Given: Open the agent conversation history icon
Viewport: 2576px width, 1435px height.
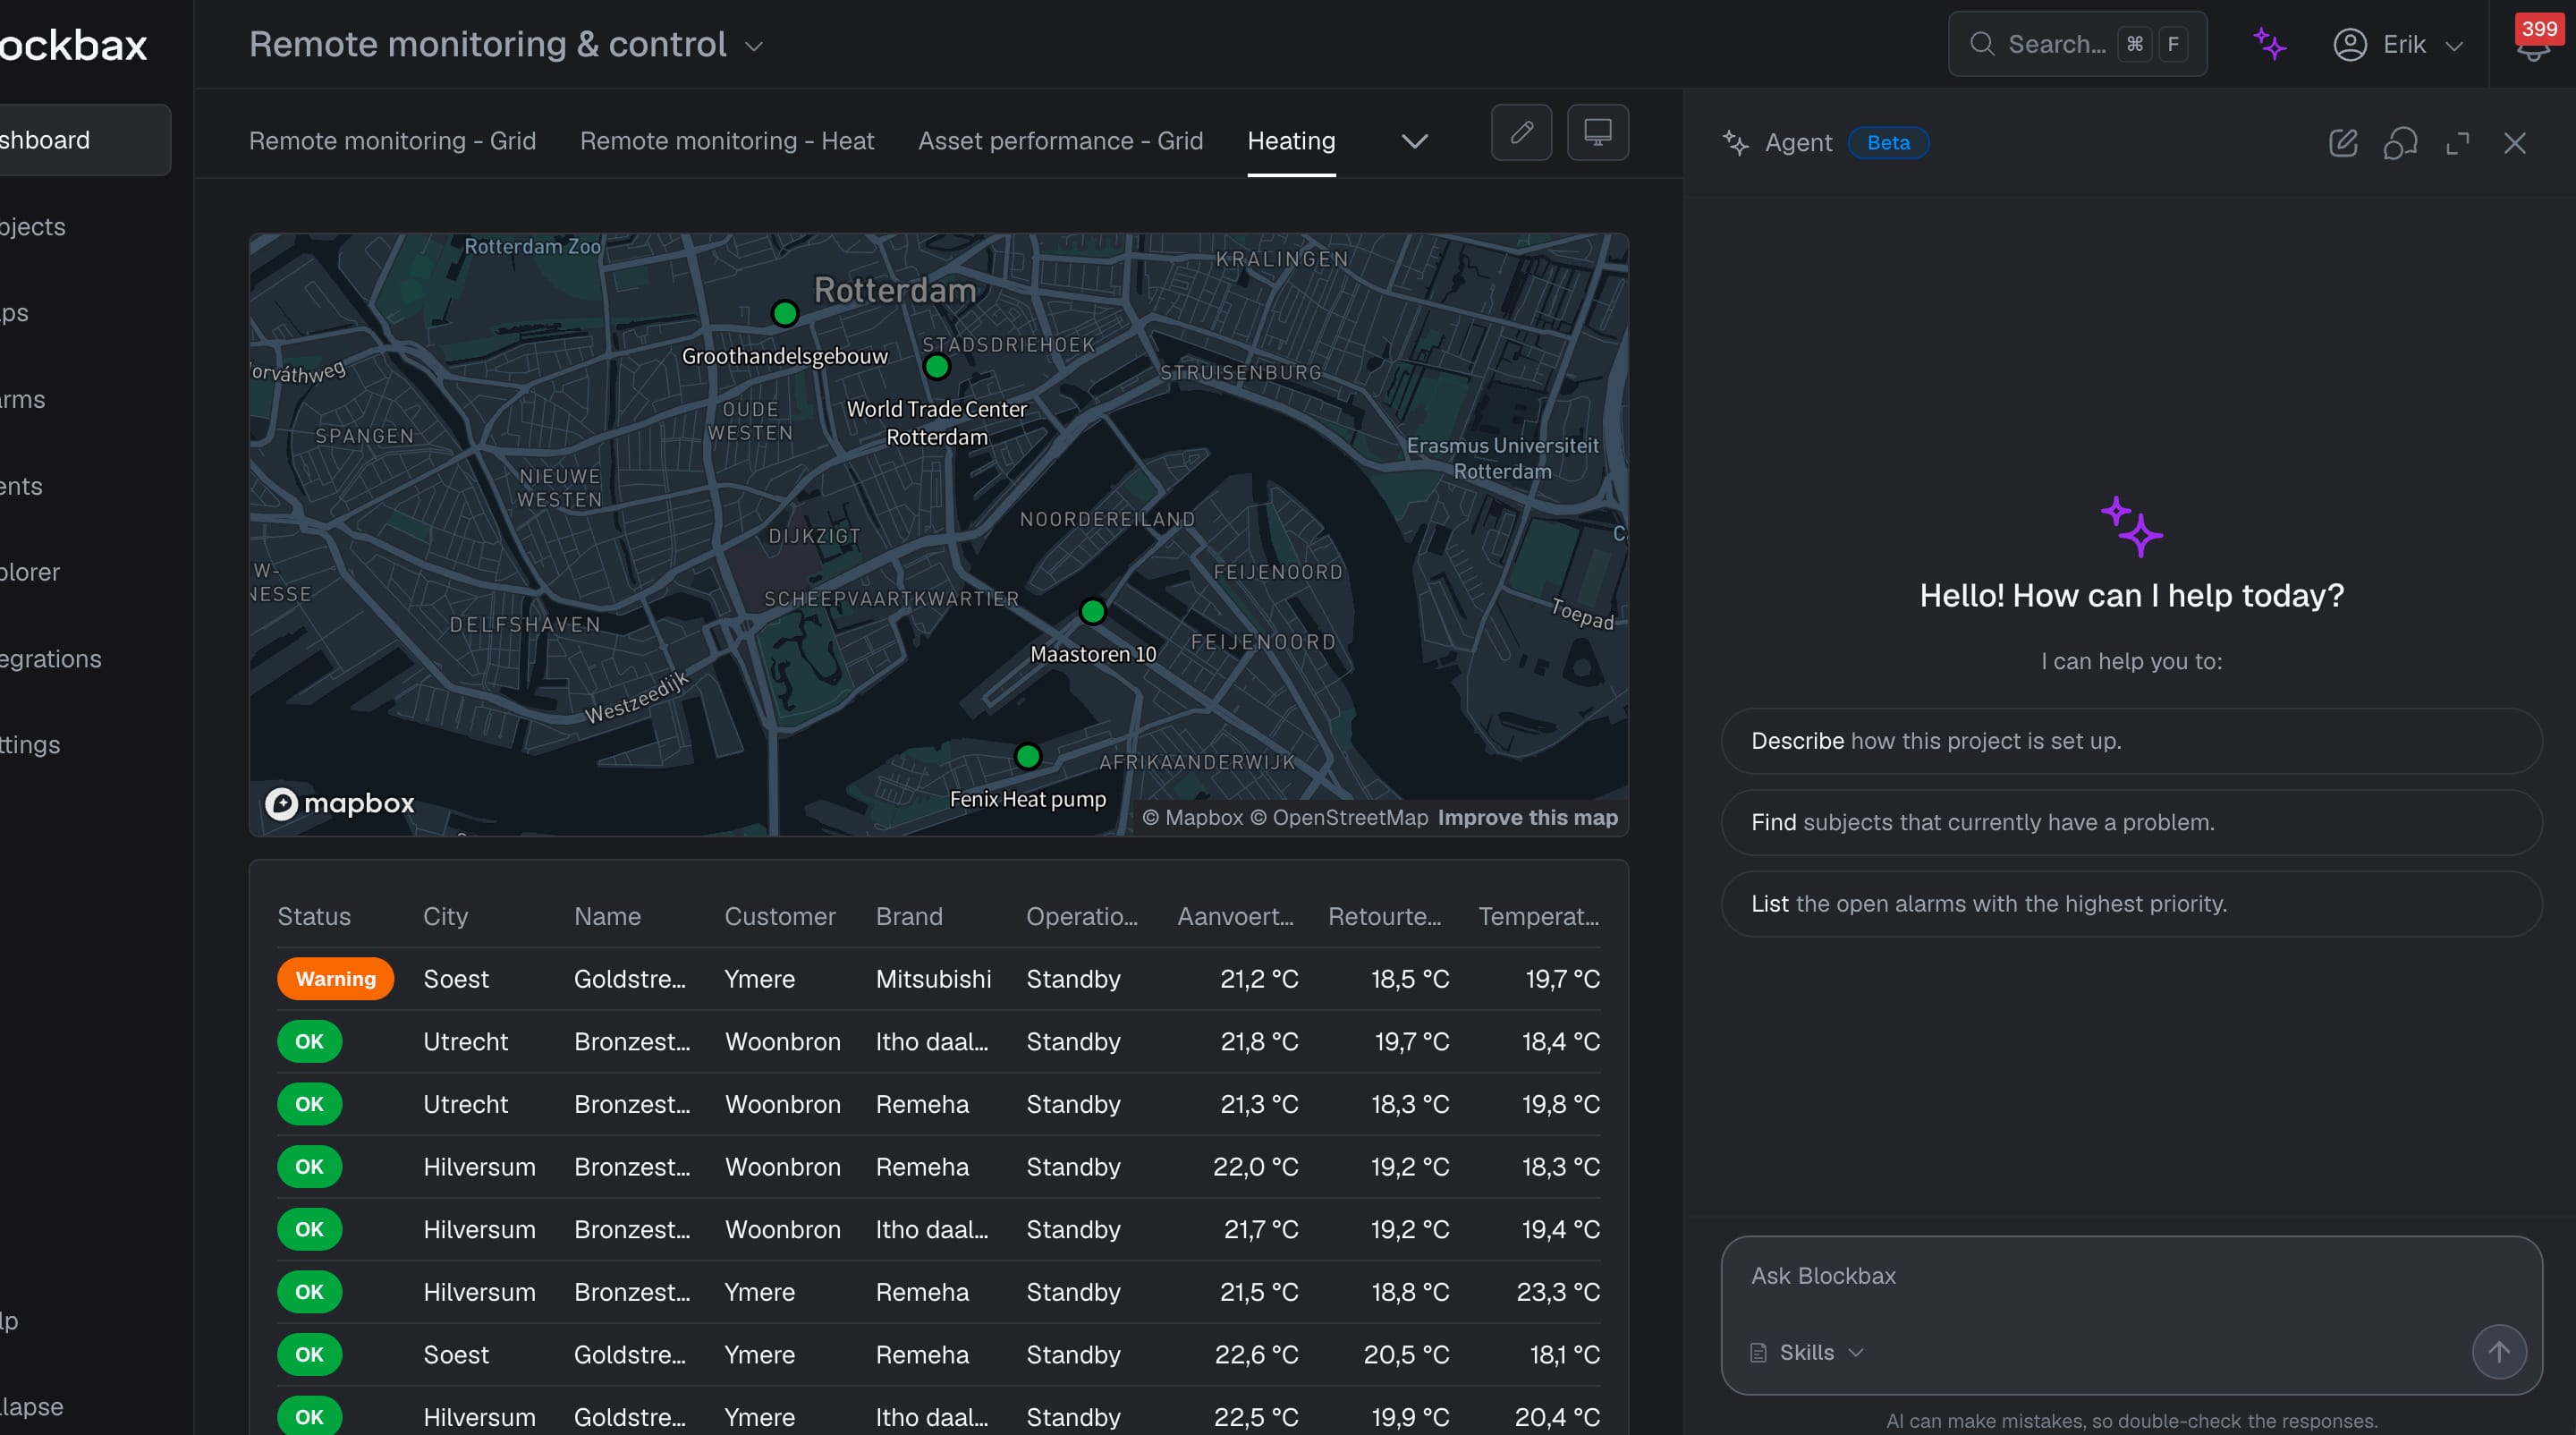Looking at the screenshot, I should pyautogui.click(x=2400, y=143).
